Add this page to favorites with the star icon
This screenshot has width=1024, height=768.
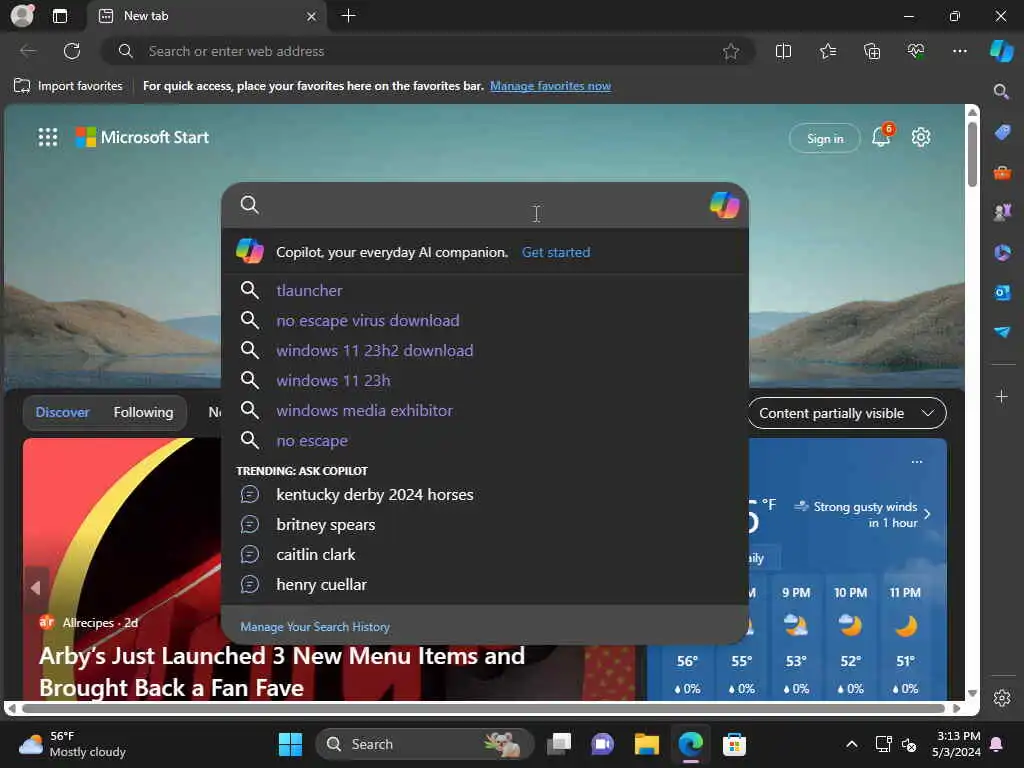pos(731,51)
